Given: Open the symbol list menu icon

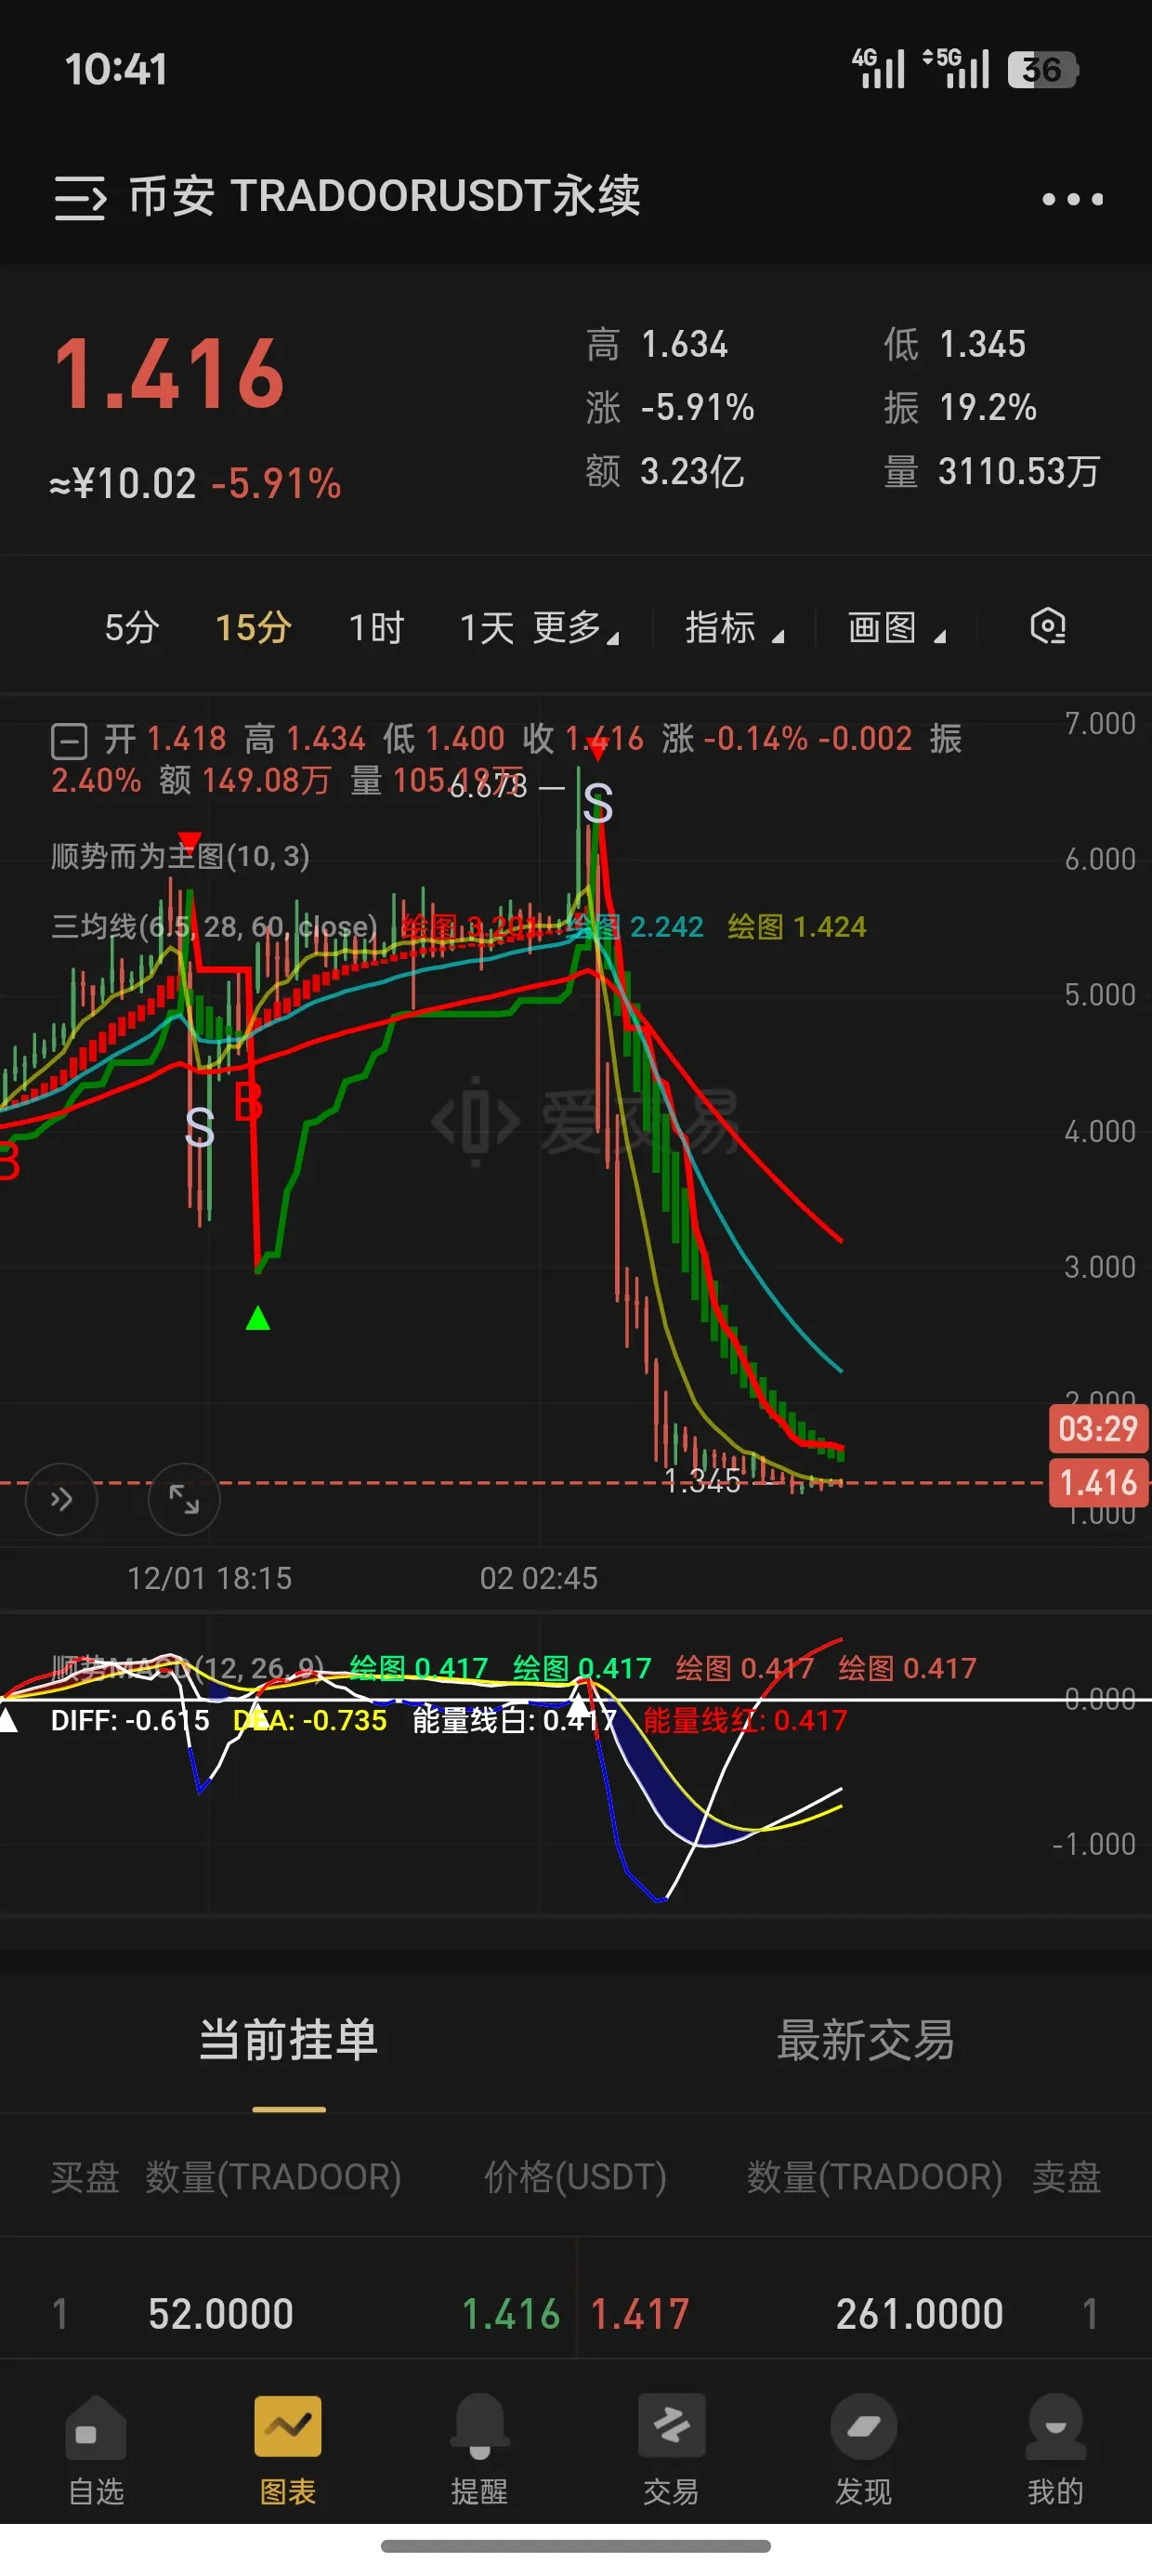Looking at the screenshot, I should pos(80,197).
